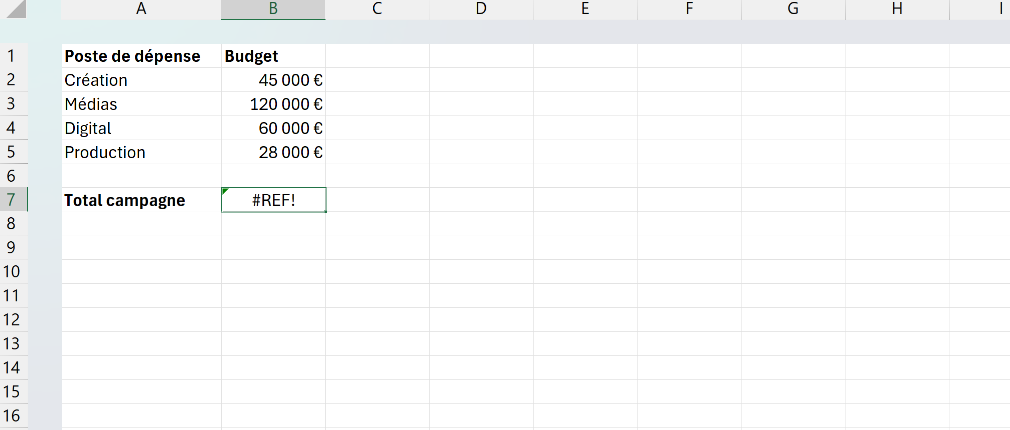Click the Select All corner triangle
Screen dimensions: 1010x430
pos(13,9)
